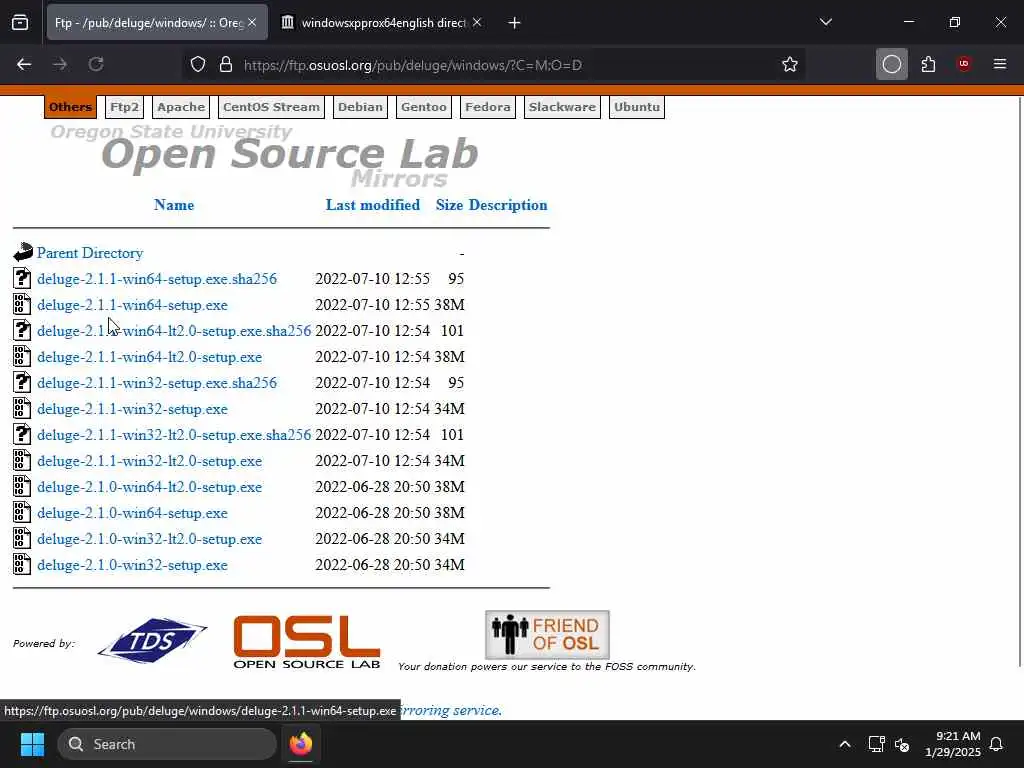The image size is (1024, 768).
Task: Switch to the windowsxpprox64english directory tab
Action: click(382, 22)
